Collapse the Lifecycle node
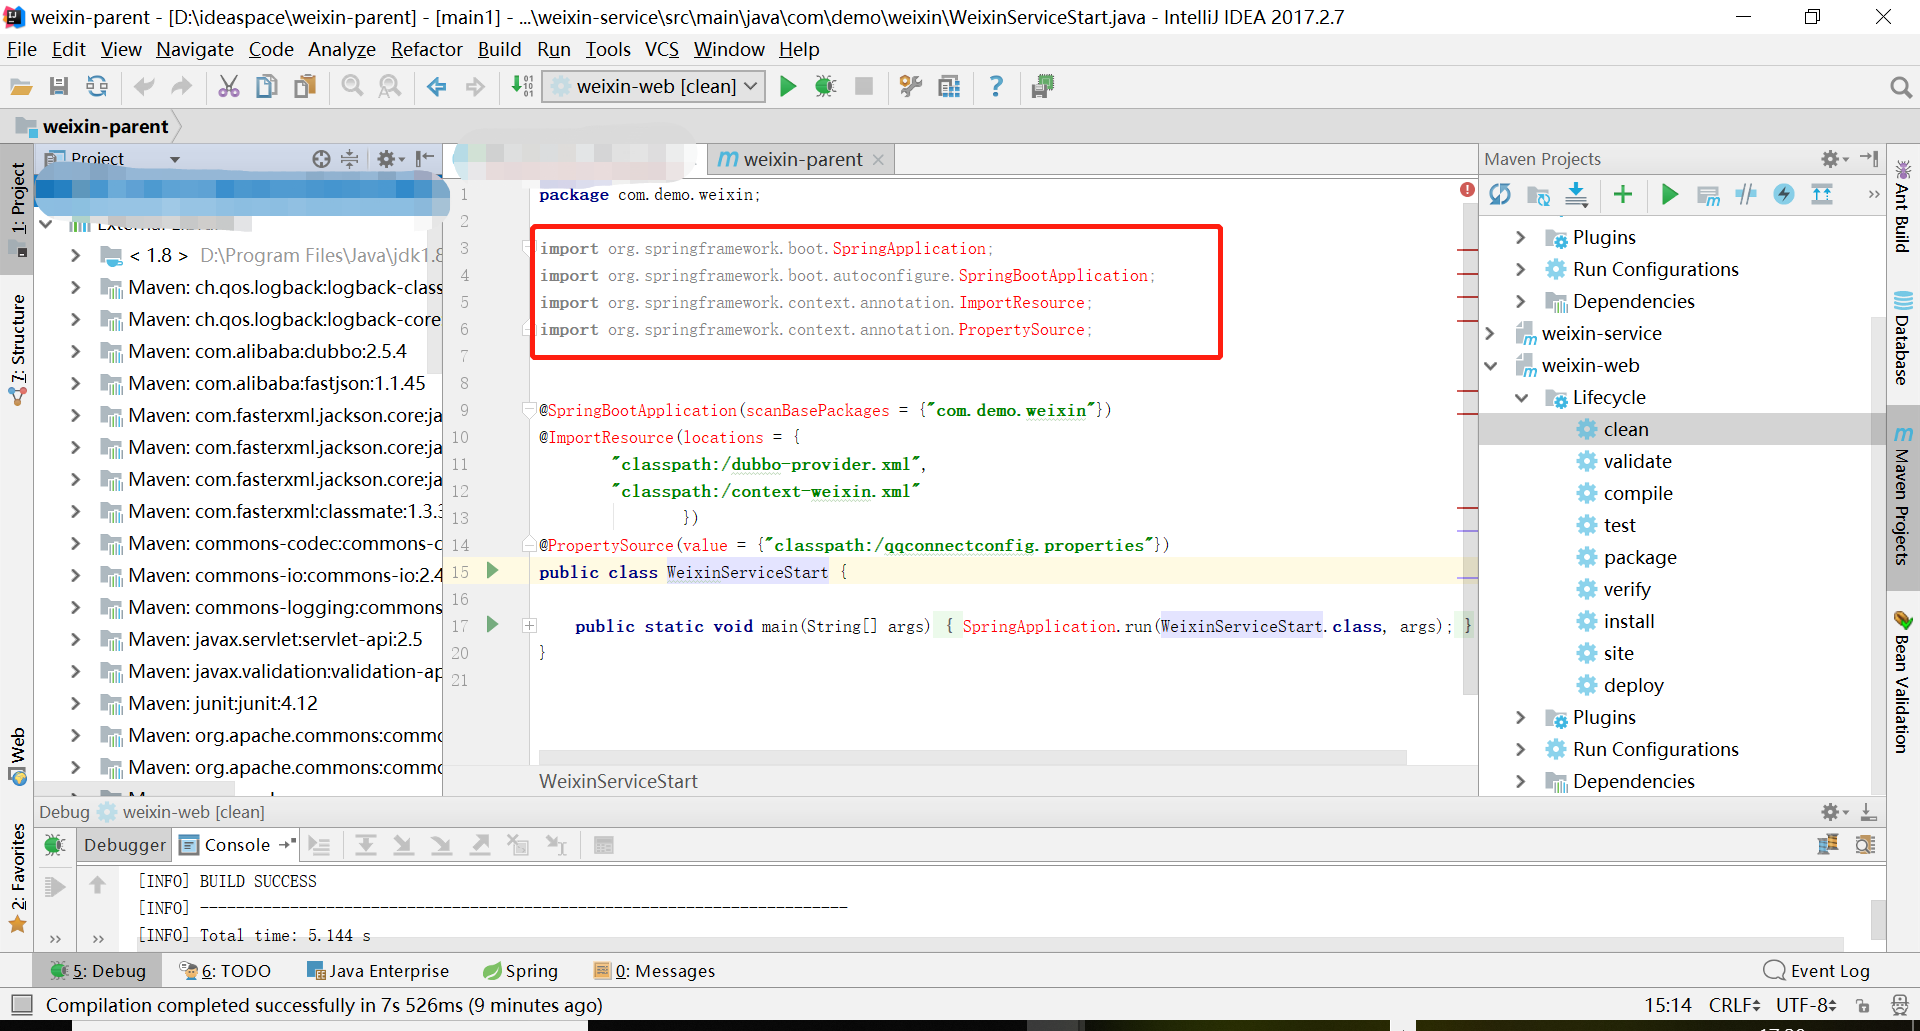Viewport: 1920px width, 1031px height. (x=1521, y=397)
